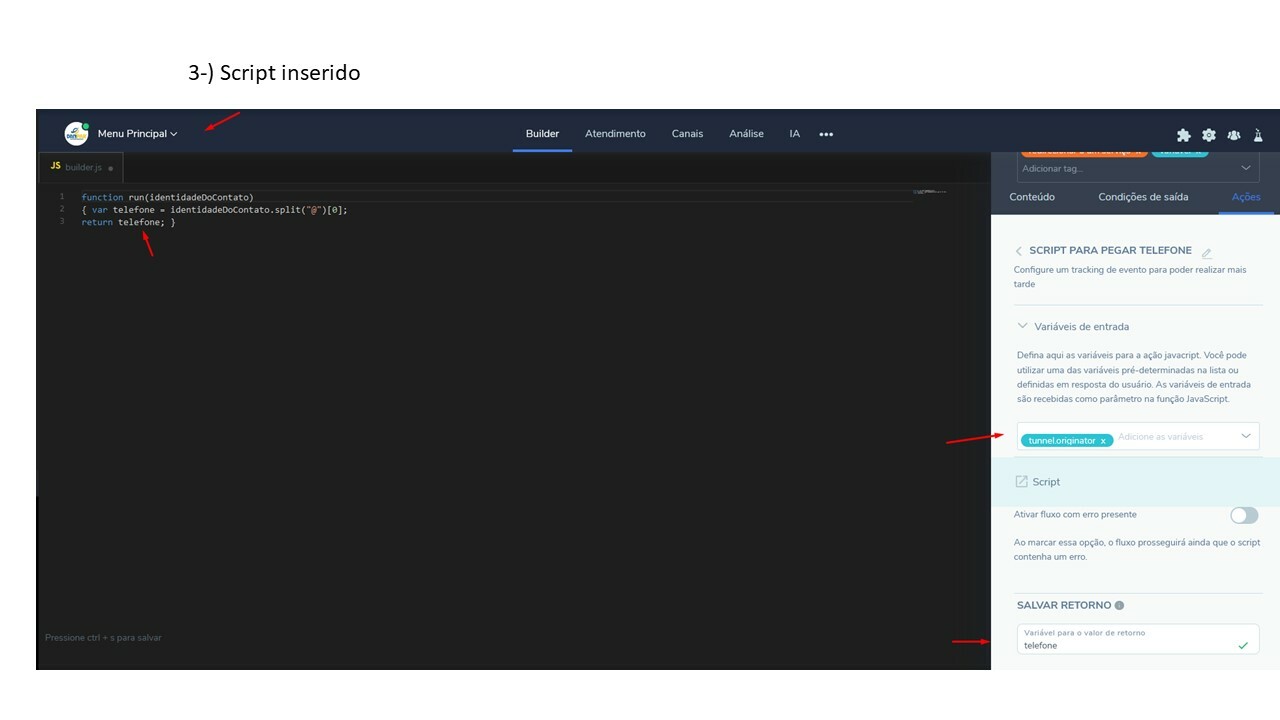This screenshot has height=720, width=1280.
Task: Click the return telefone code line
Action: tap(128, 222)
